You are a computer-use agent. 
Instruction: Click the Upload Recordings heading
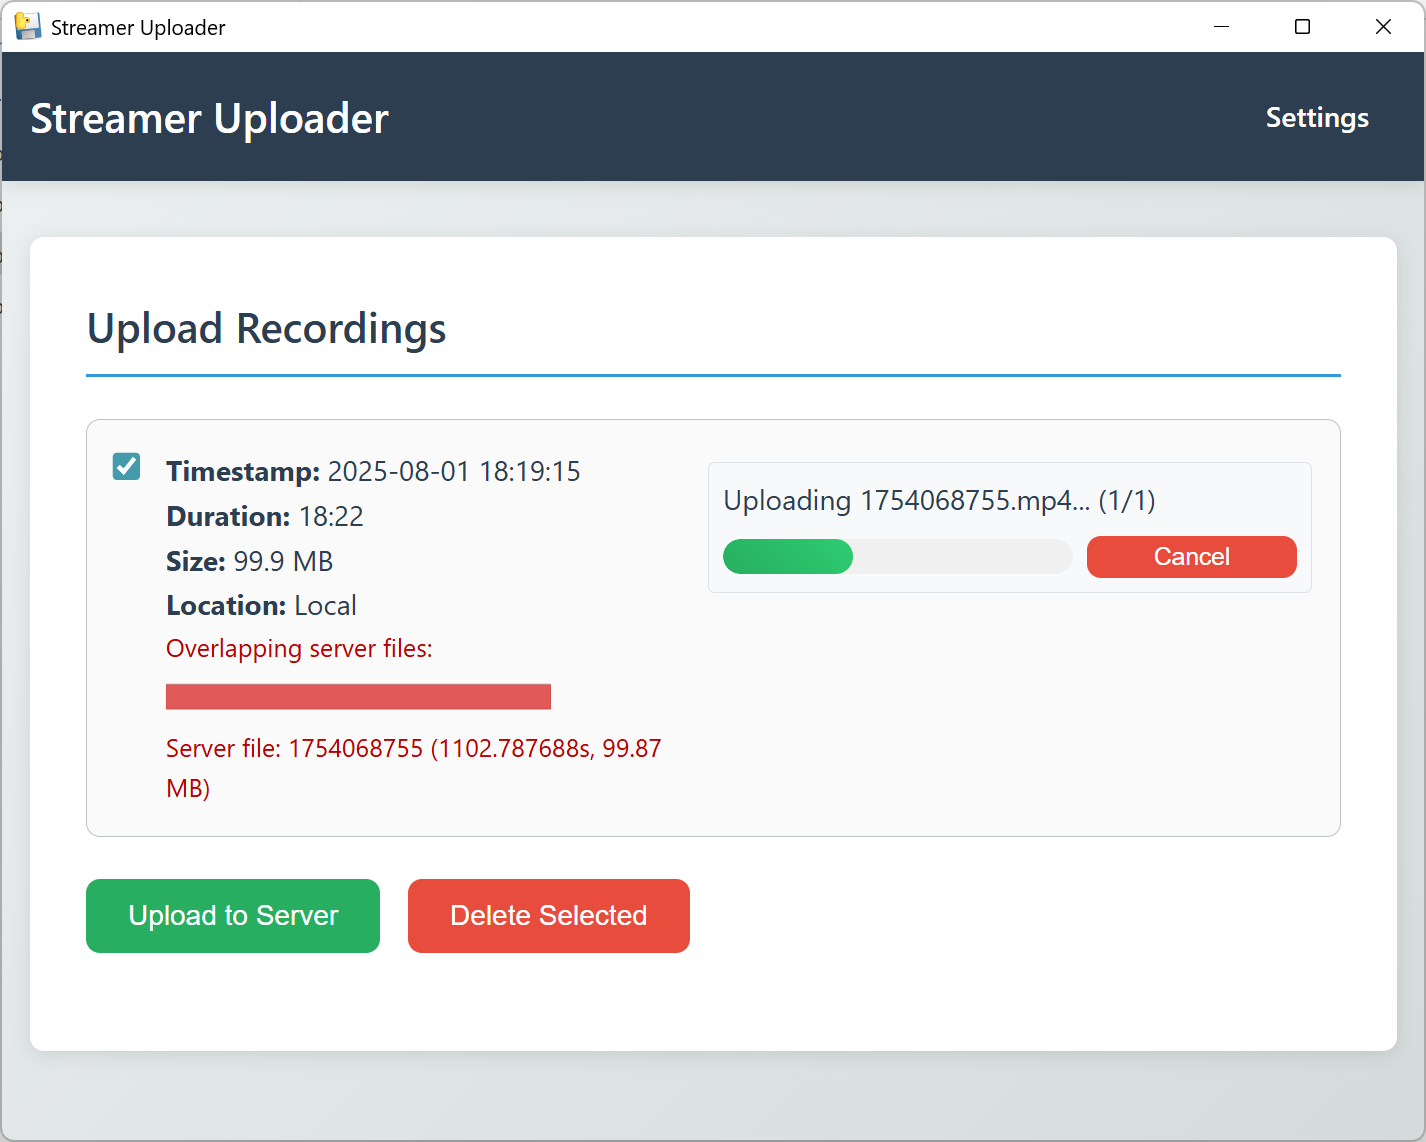(x=266, y=329)
